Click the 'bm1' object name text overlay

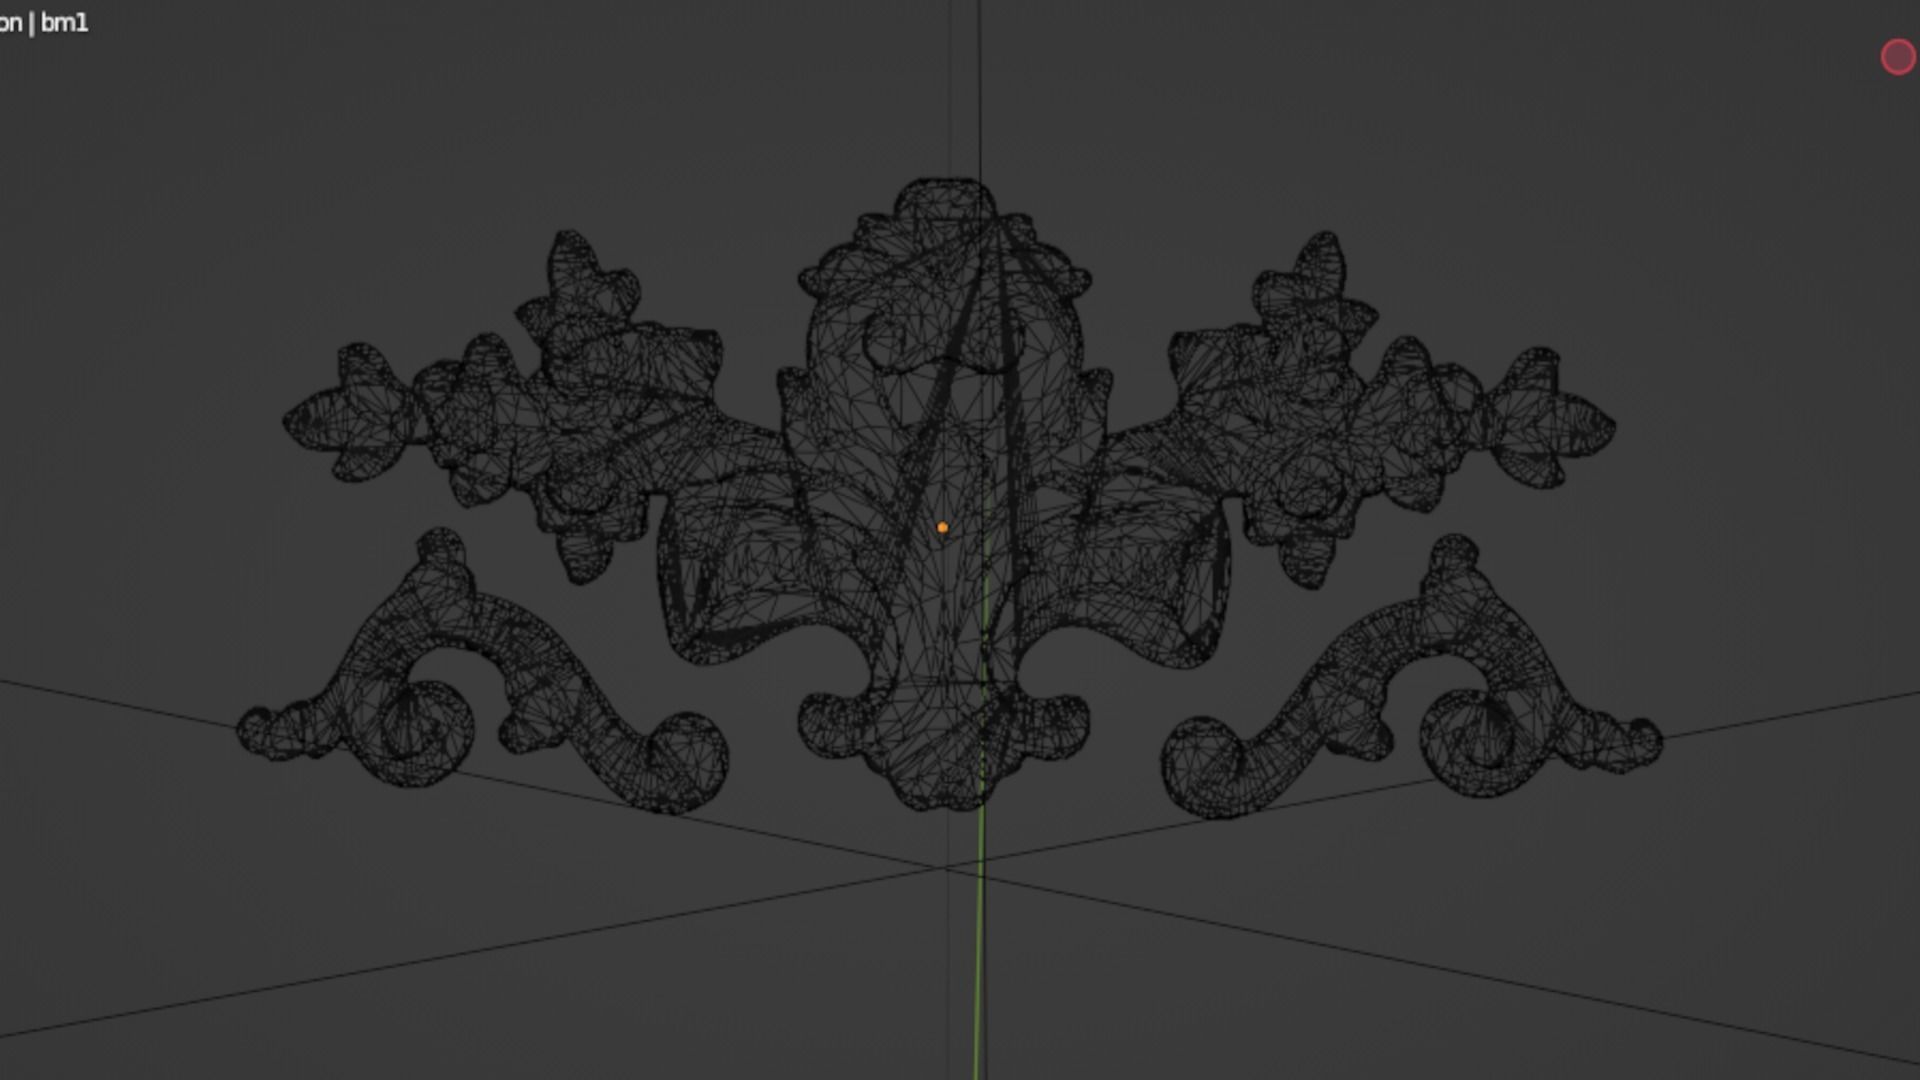coord(64,23)
